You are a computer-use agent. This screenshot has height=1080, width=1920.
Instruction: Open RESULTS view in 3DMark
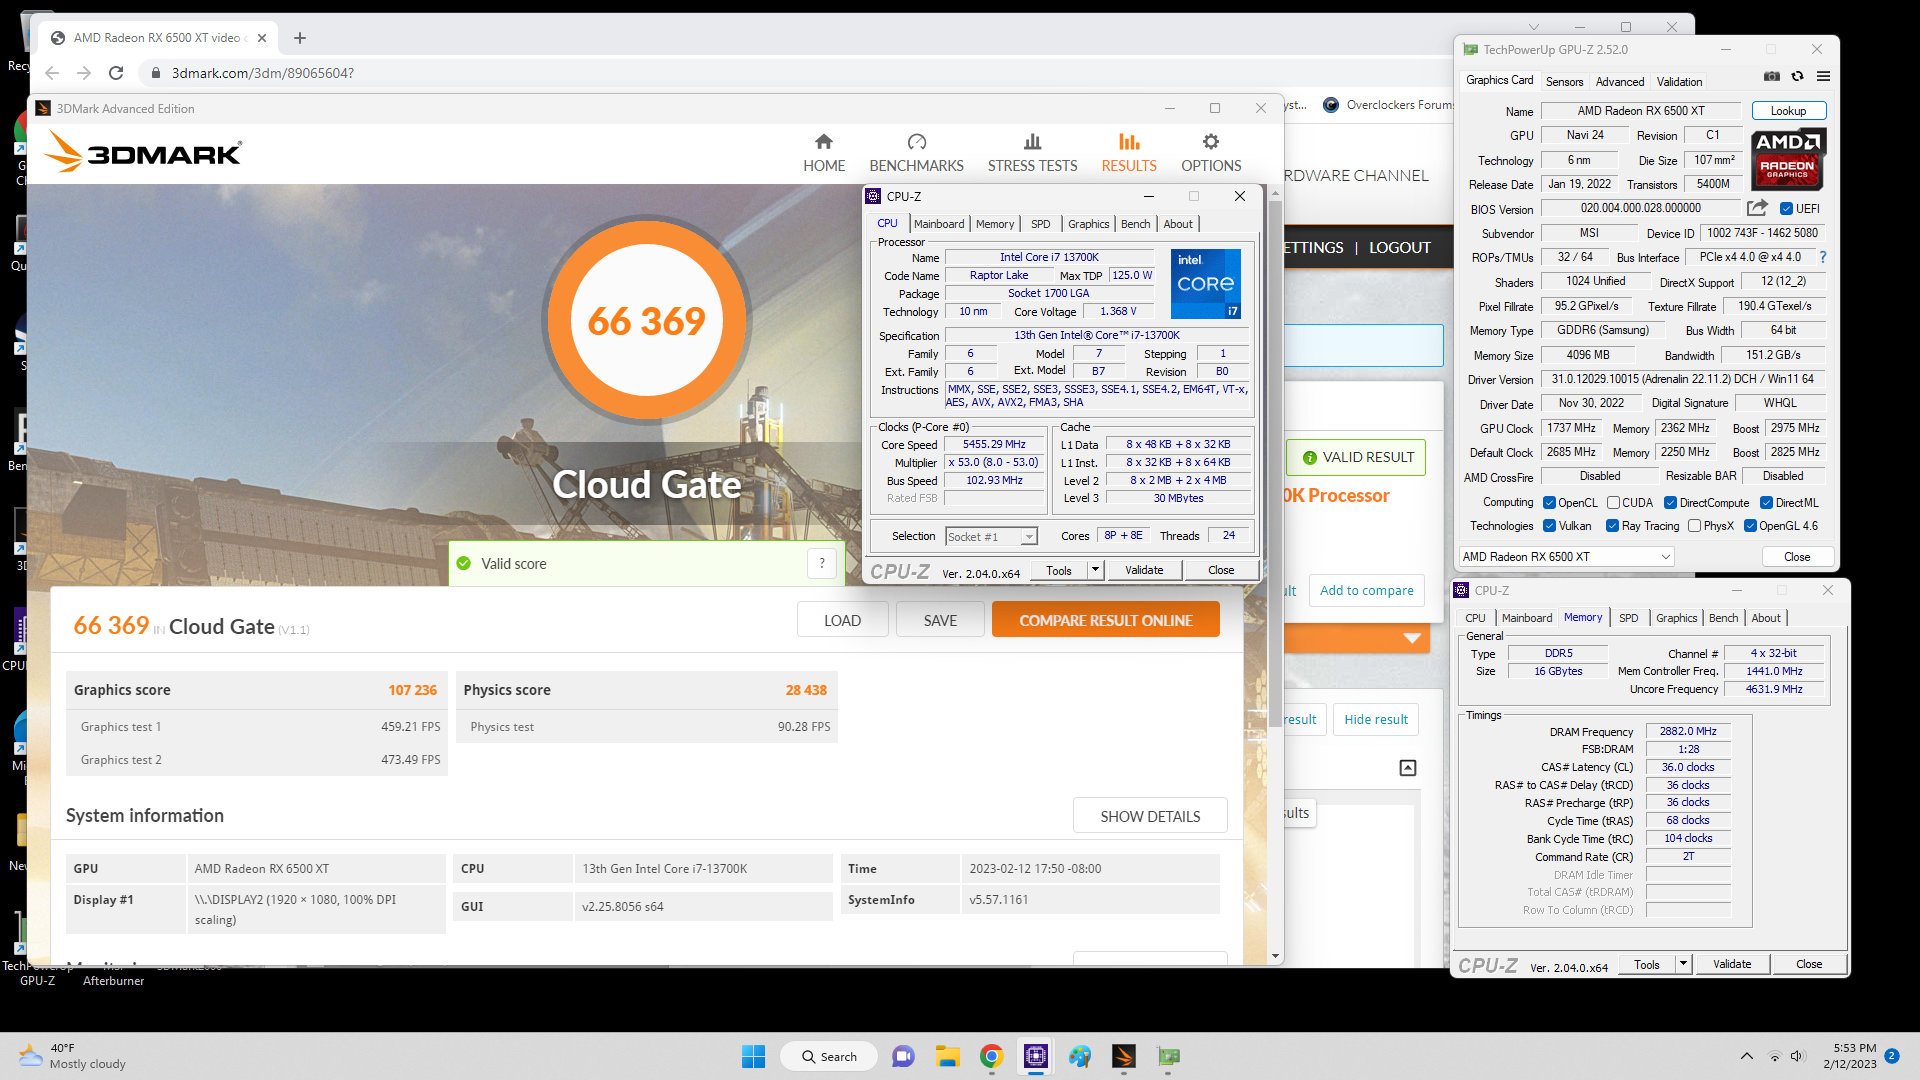click(x=1129, y=153)
